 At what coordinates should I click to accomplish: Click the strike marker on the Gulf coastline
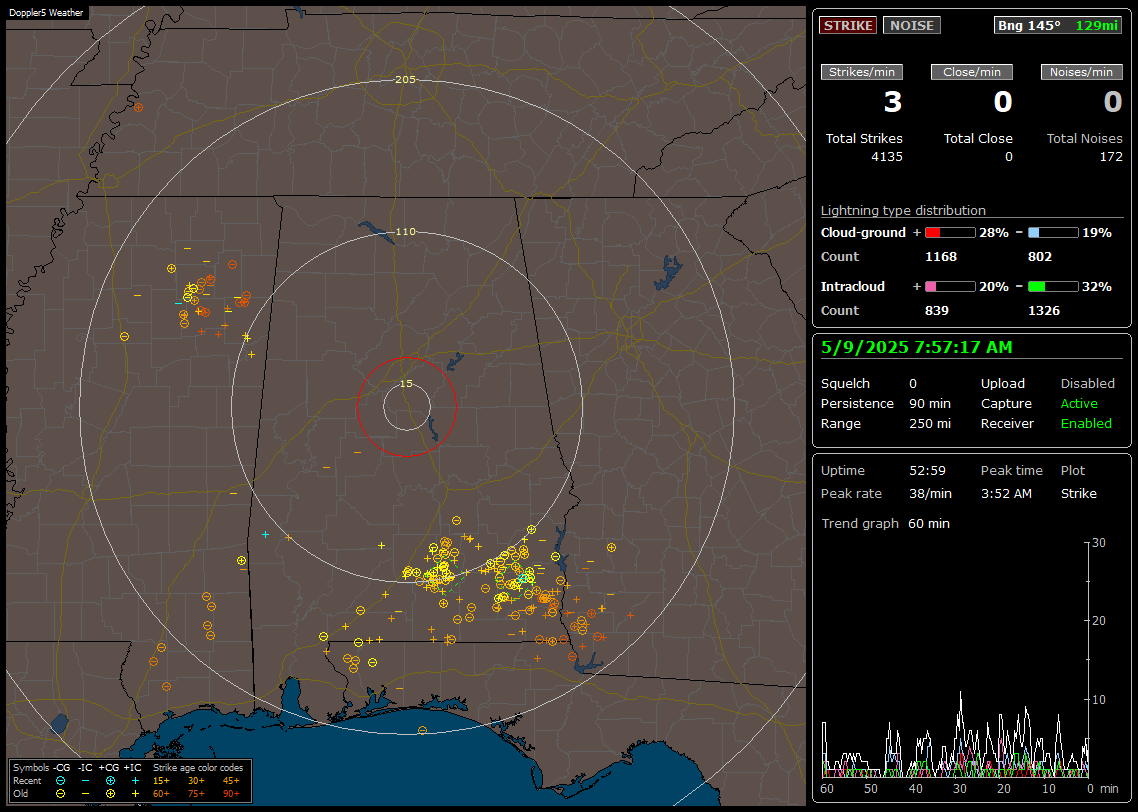click(x=422, y=731)
